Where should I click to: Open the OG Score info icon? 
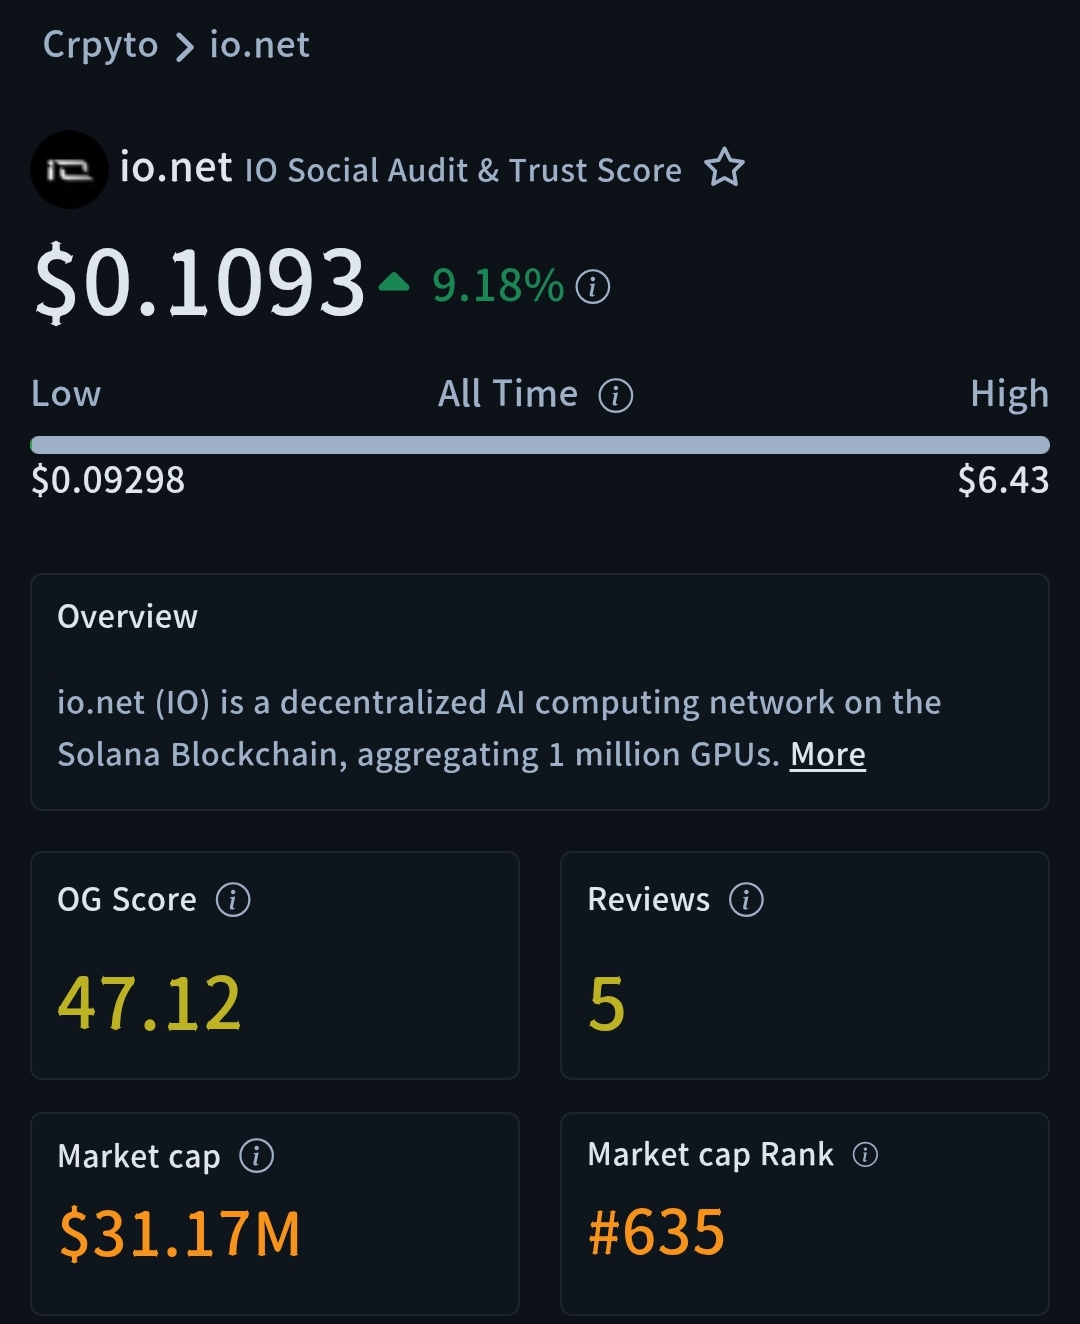click(x=233, y=900)
